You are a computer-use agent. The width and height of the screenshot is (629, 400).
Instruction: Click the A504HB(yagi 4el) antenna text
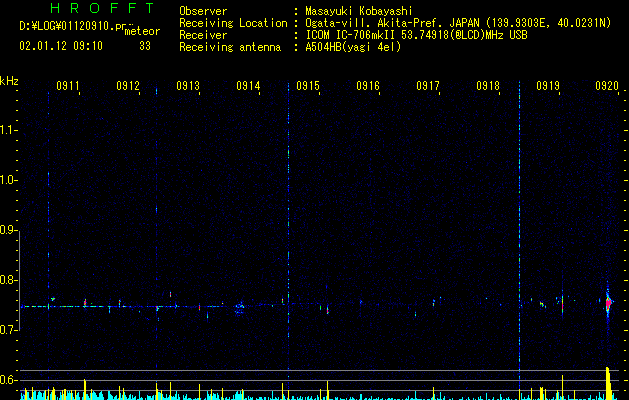coord(353,47)
